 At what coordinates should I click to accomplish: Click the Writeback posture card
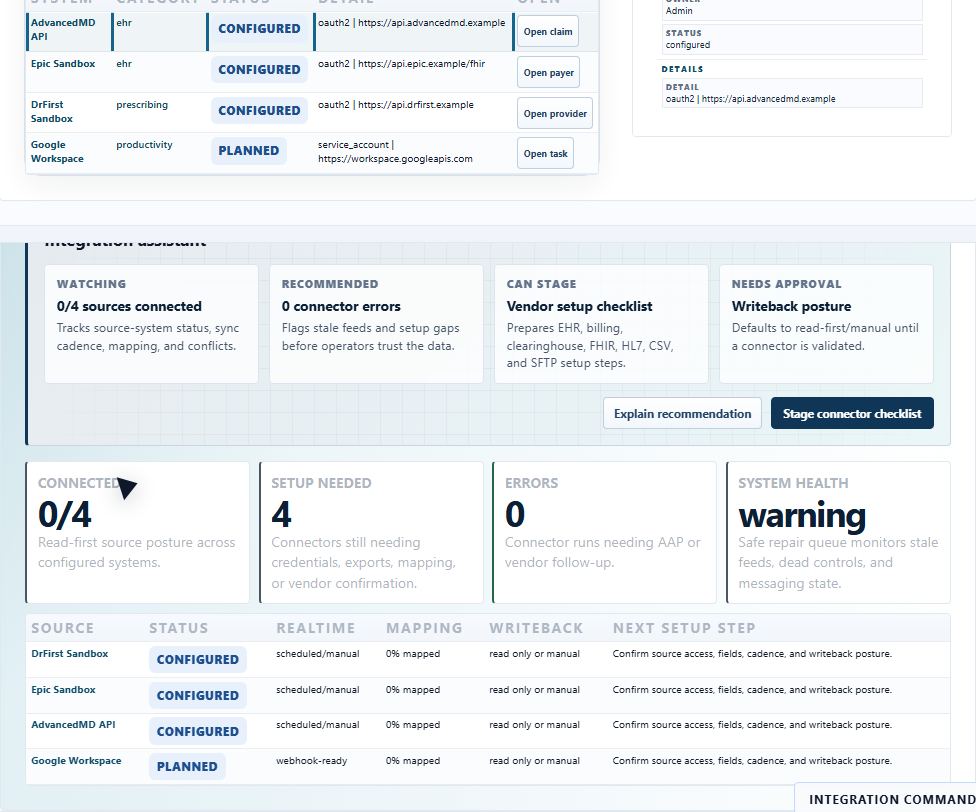point(826,324)
